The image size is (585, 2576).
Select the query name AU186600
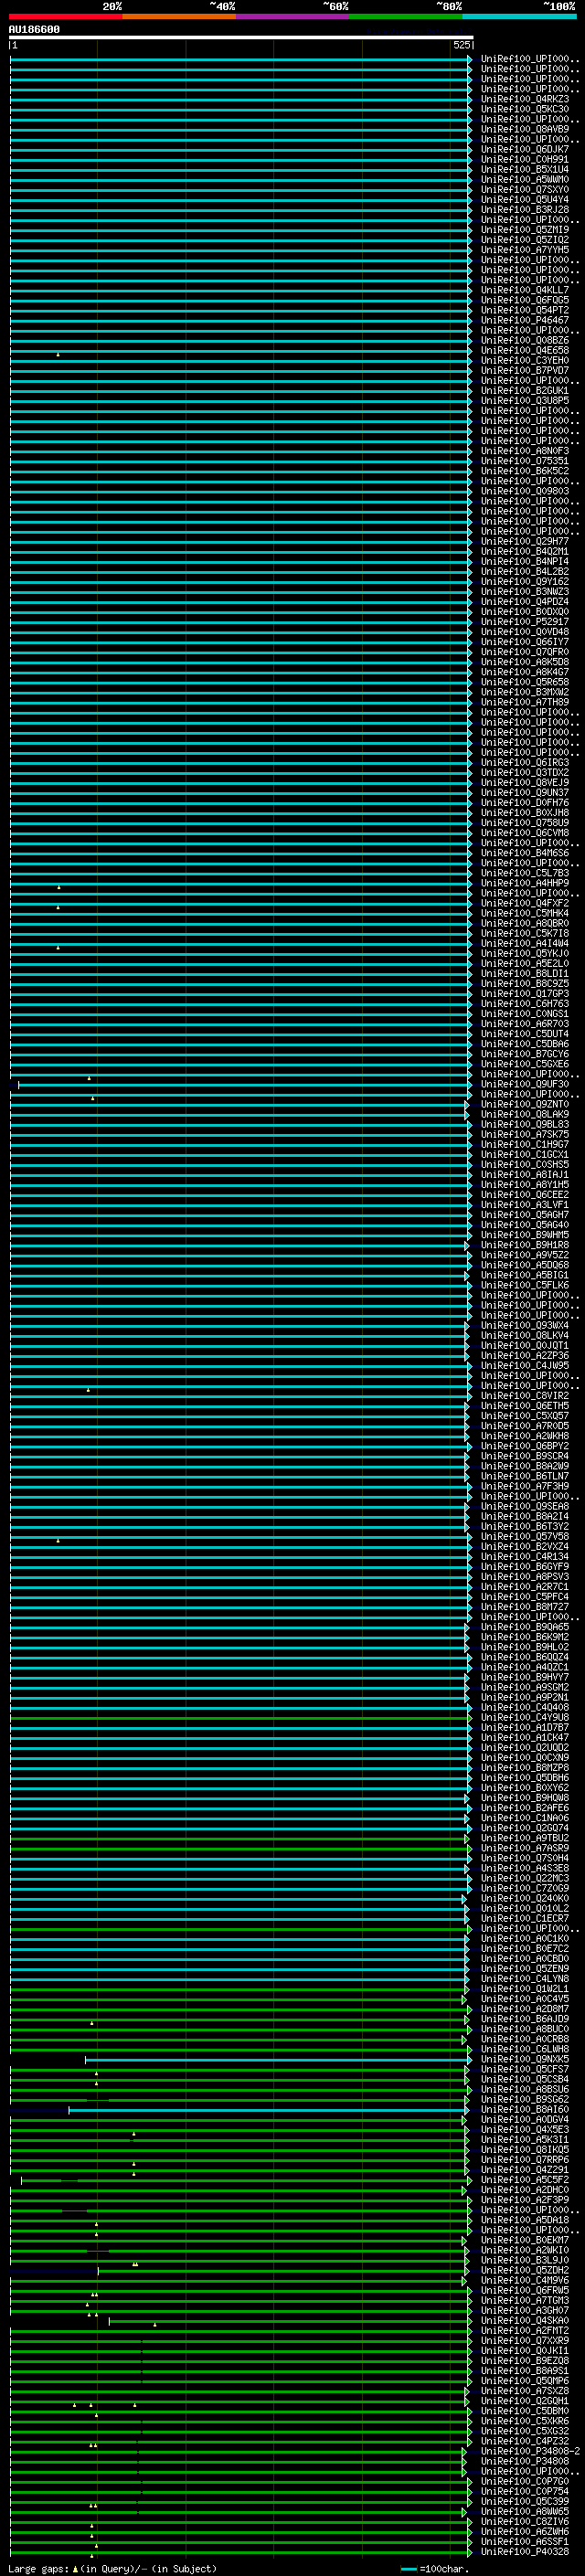[34, 30]
